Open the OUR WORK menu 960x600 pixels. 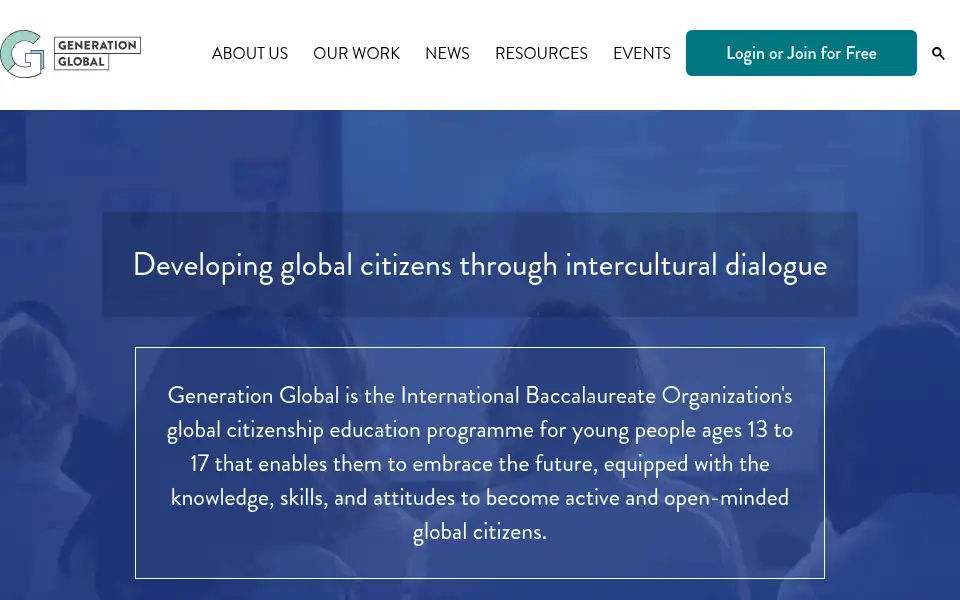click(x=356, y=54)
